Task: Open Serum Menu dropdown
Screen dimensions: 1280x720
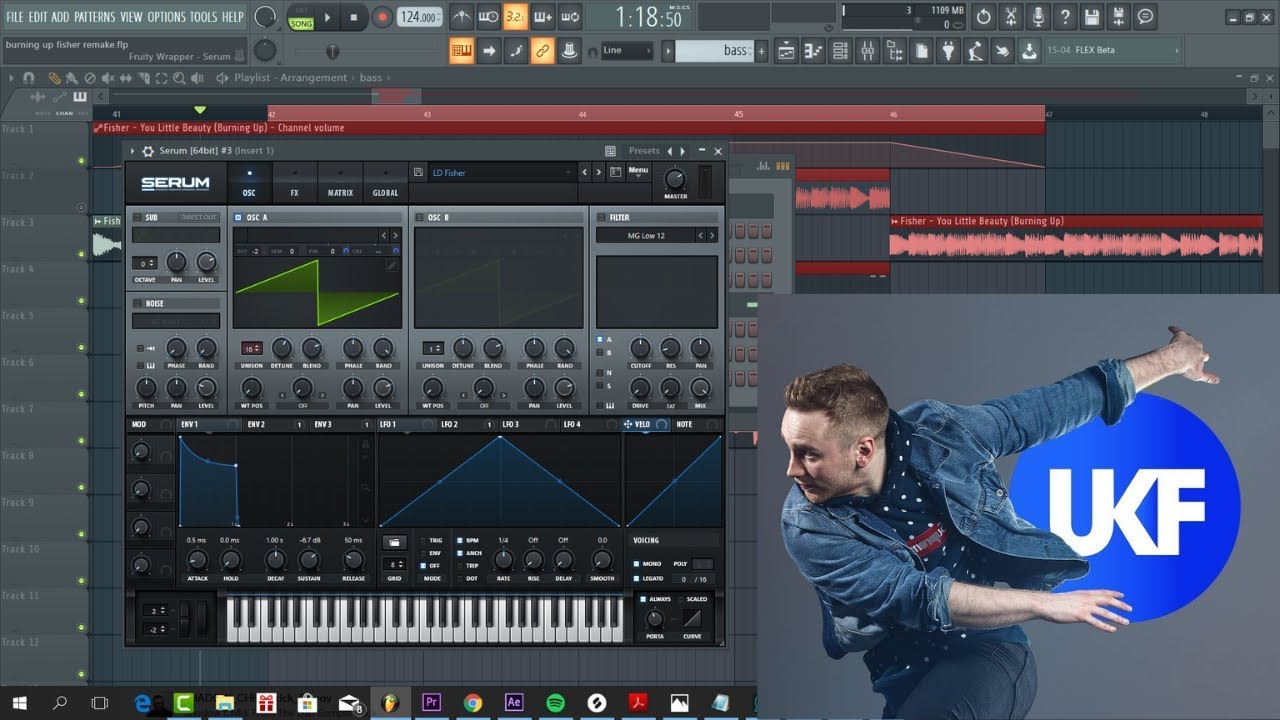Action: (638, 171)
